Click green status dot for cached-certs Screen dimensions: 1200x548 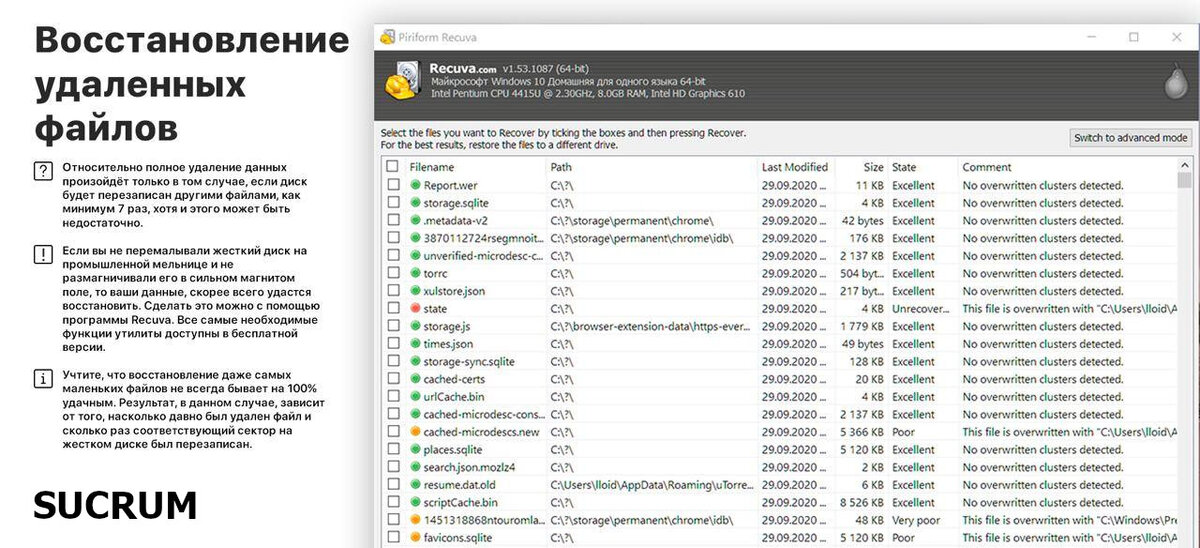pyautogui.click(x=415, y=379)
